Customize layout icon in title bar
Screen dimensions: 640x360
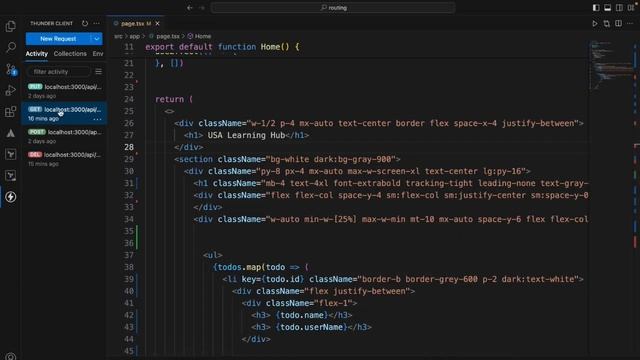[x=631, y=7]
